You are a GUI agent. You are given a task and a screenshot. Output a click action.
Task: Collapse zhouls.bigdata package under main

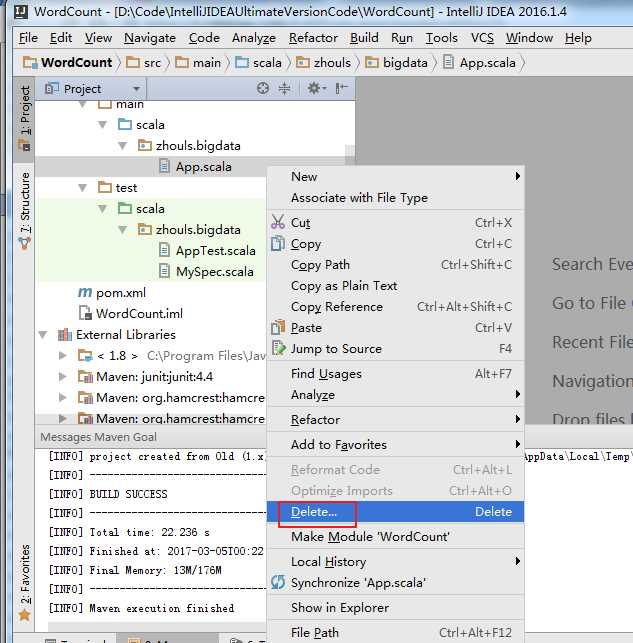tap(122, 145)
